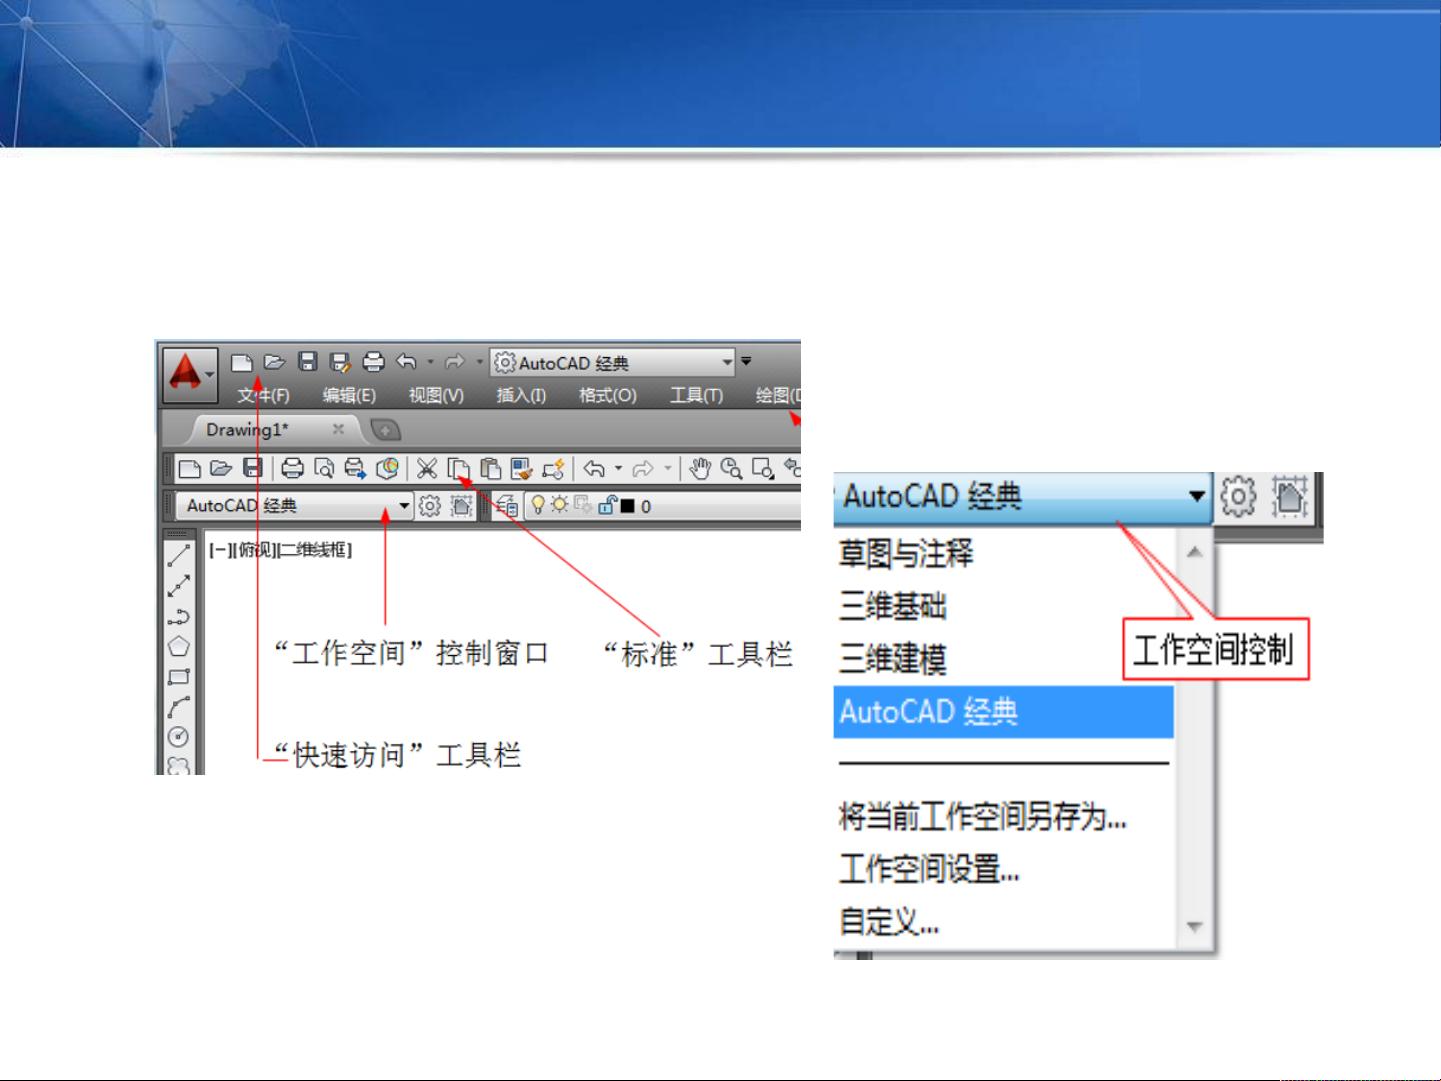The height and width of the screenshot is (1081, 1441).
Task: Toggle layer 0 lock padlock icon
Action: coord(608,505)
